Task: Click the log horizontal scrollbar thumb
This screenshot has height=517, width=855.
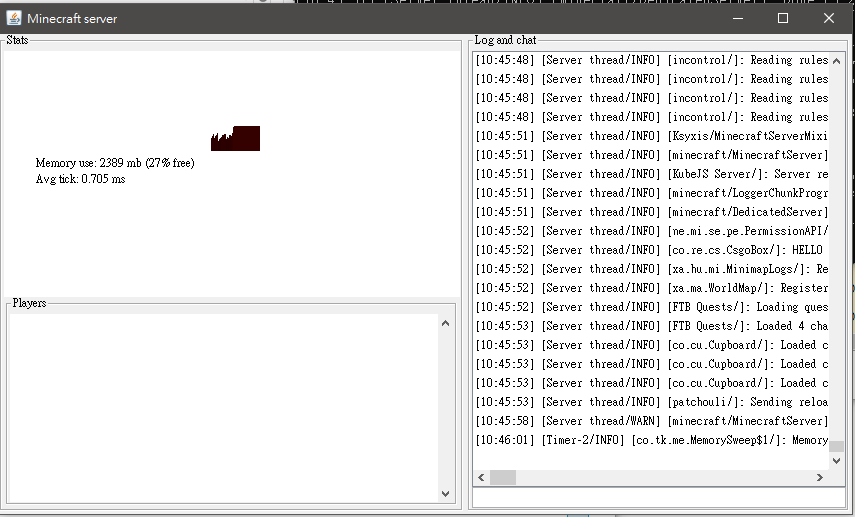Action: [x=503, y=478]
